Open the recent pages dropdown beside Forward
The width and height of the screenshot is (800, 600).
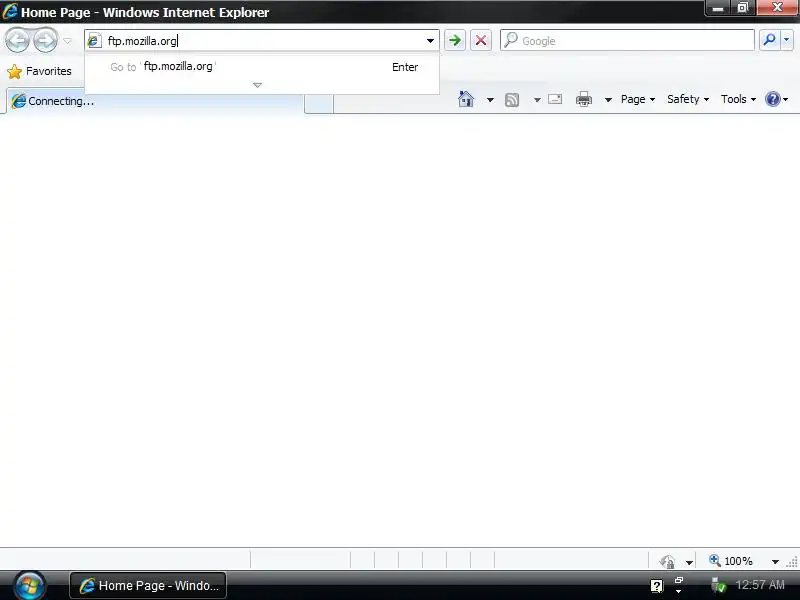(x=67, y=41)
